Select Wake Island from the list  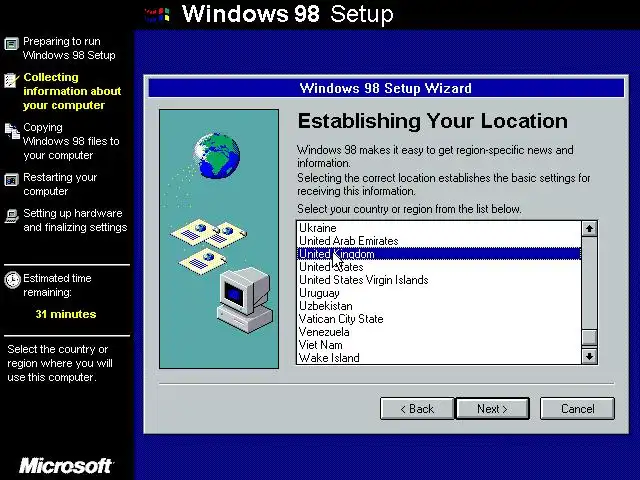tap(439, 358)
